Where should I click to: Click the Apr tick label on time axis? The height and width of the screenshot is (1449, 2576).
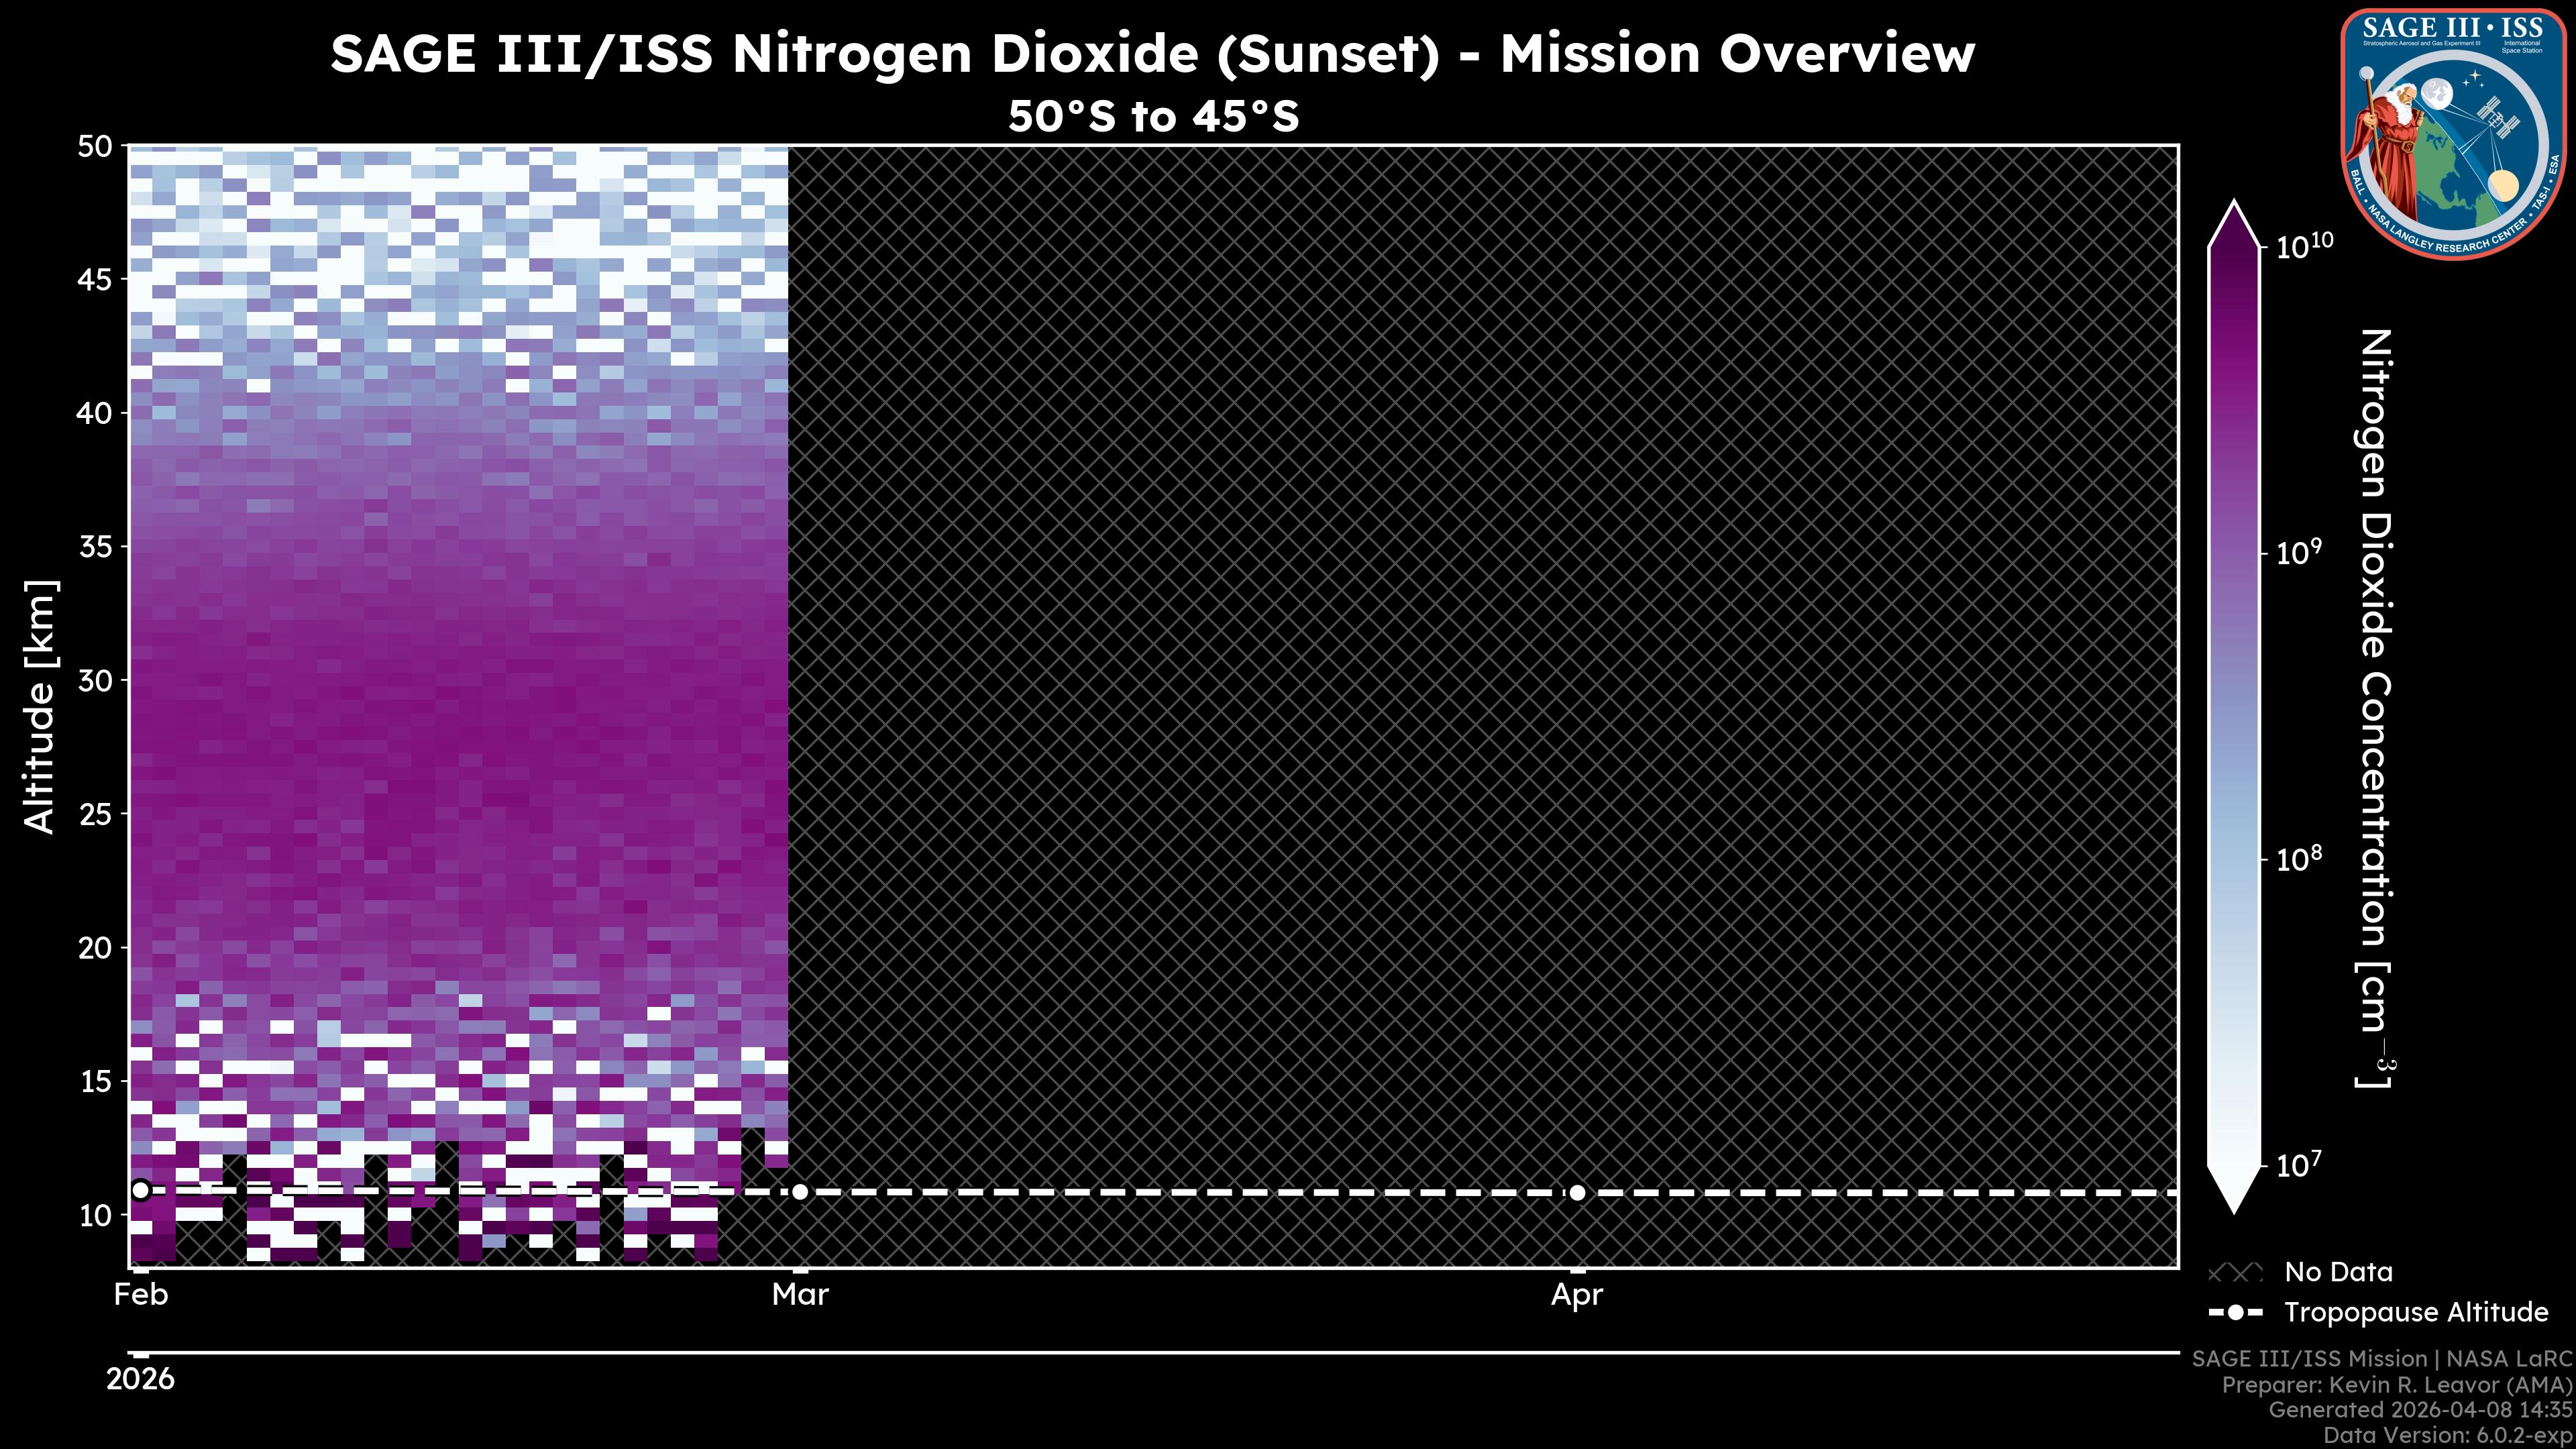click(1577, 1295)
